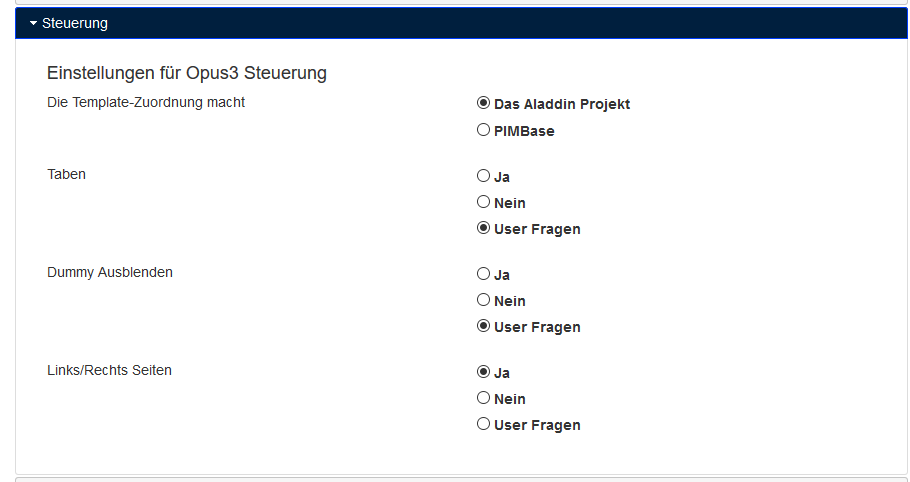
Task: Click the 'Die Template-Zuordnung macht' label
Action: click(146, 102)
